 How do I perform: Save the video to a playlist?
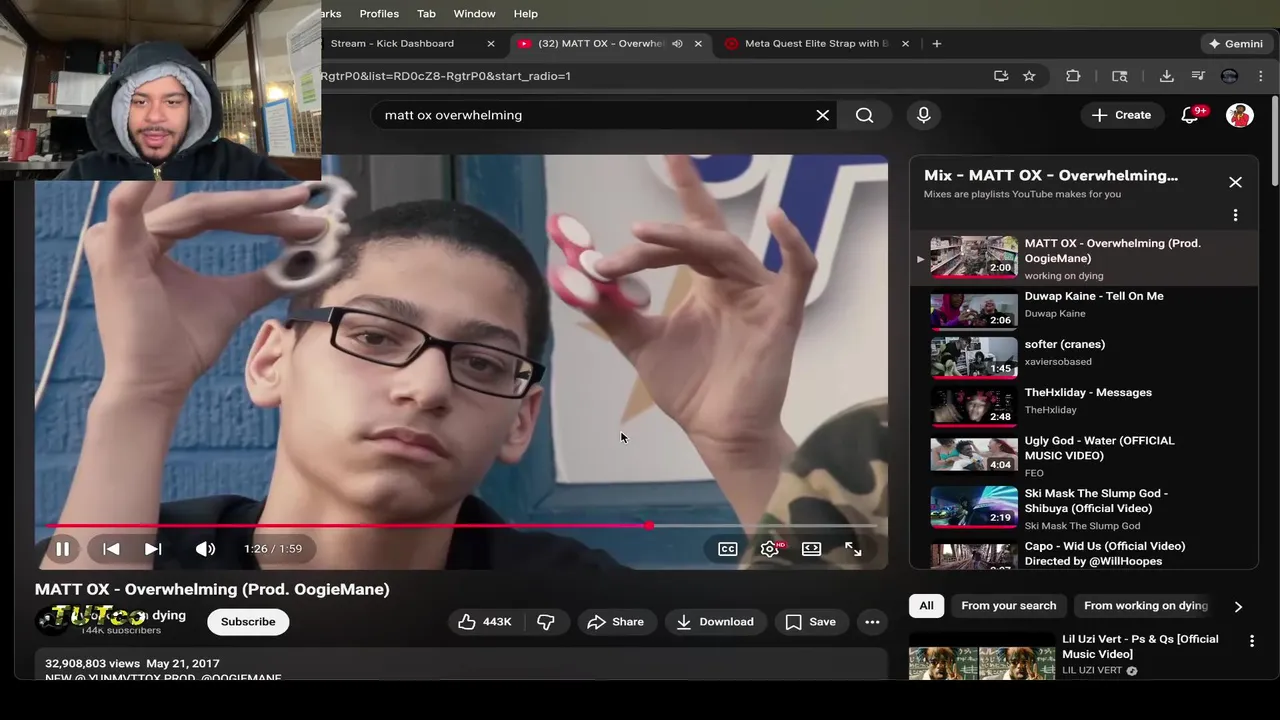[x=811, y=622]
